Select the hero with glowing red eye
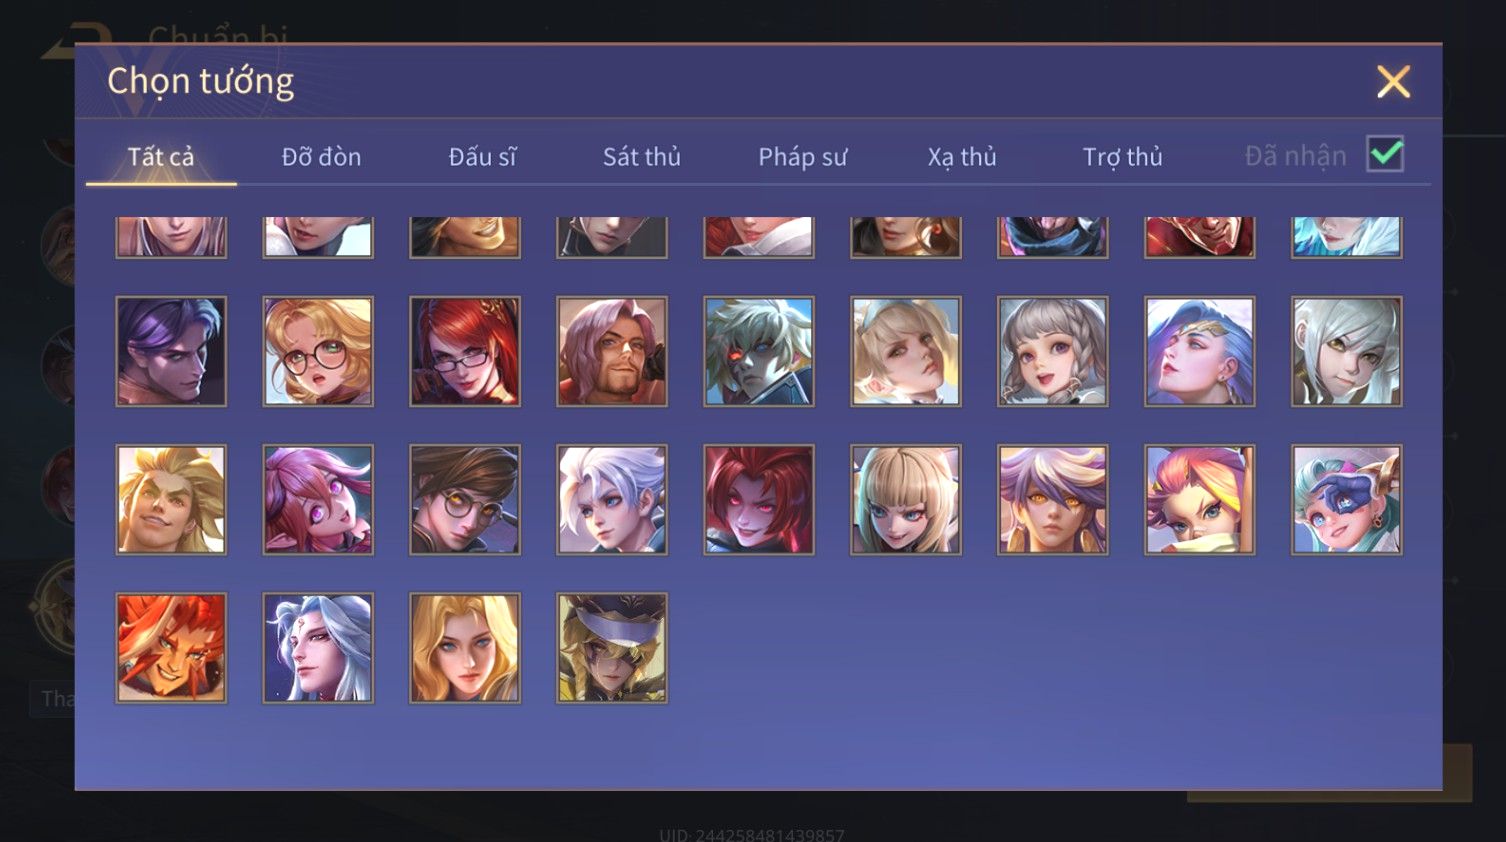Image resolution: width=1506 pixels, height=842 pixels. [x=759, y=351]
